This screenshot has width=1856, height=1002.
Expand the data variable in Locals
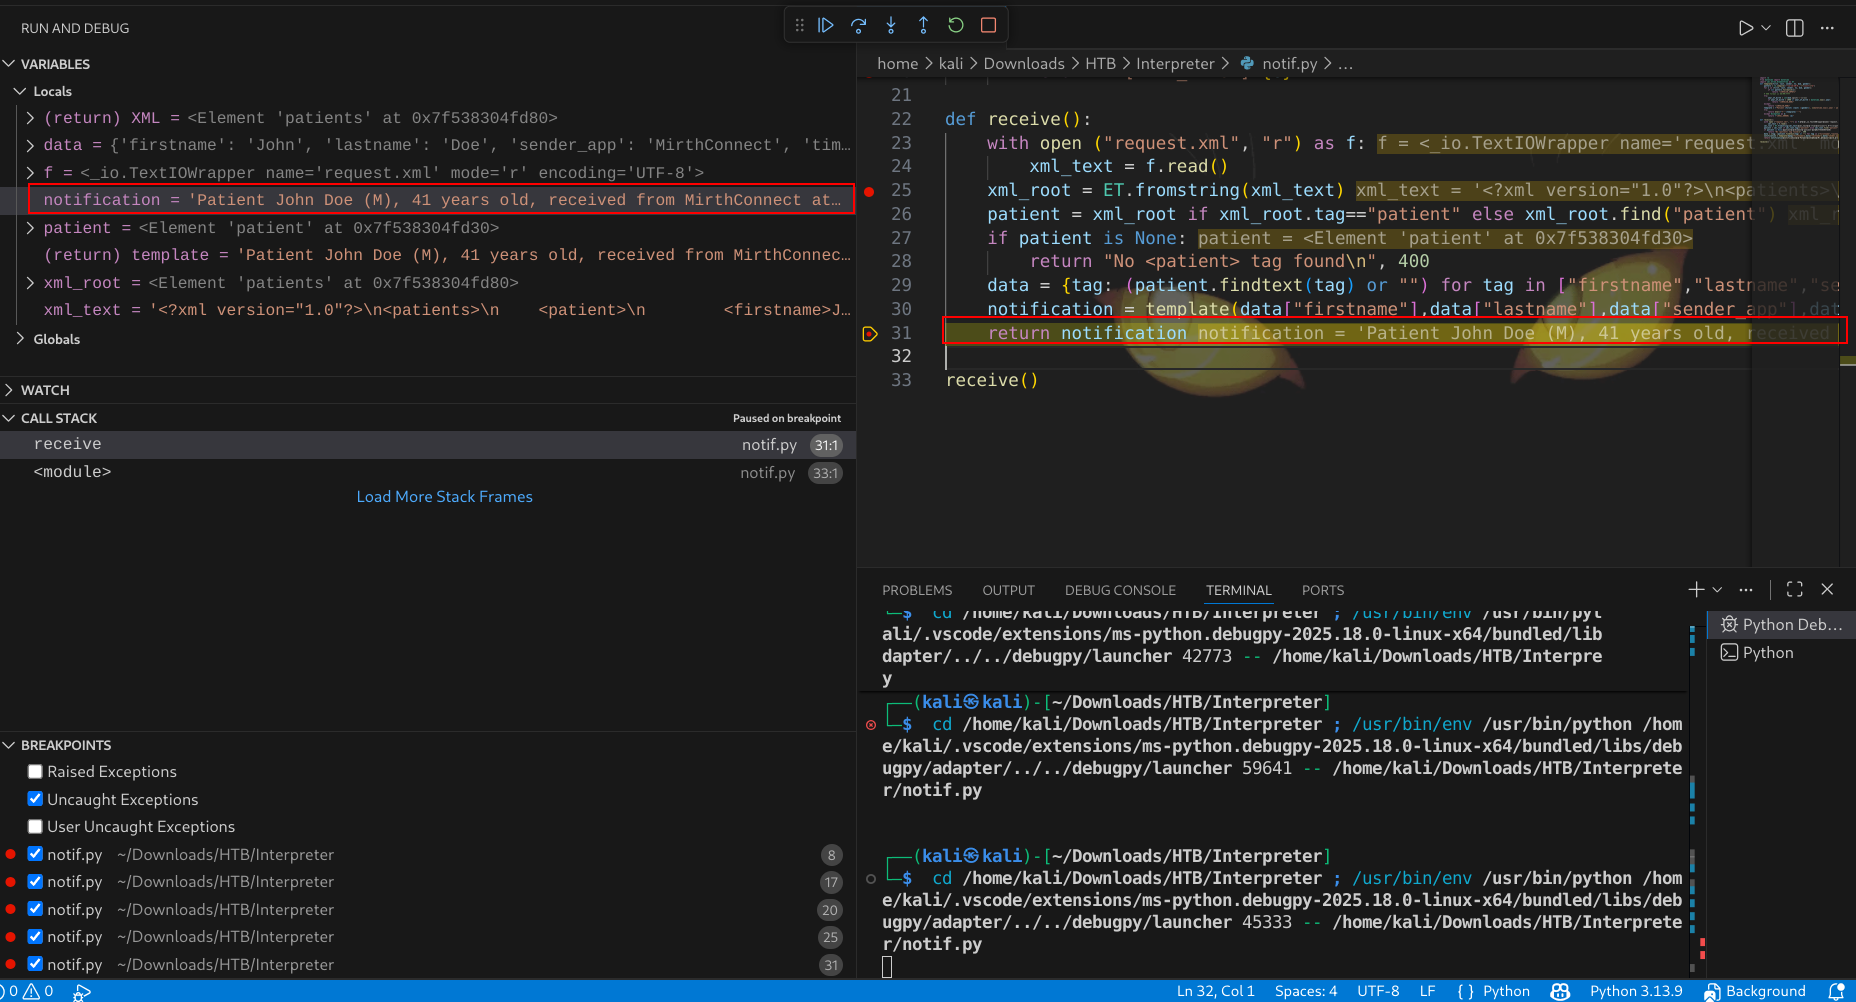tap(31, 145)
